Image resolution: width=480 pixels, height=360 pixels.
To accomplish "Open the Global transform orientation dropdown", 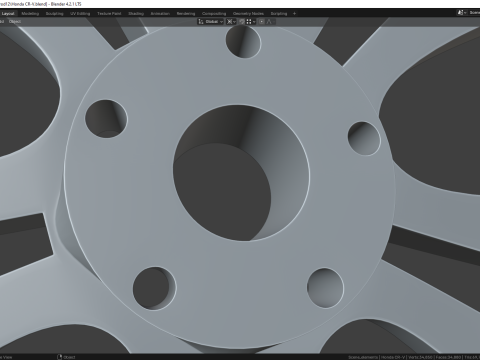I will 211,22.
